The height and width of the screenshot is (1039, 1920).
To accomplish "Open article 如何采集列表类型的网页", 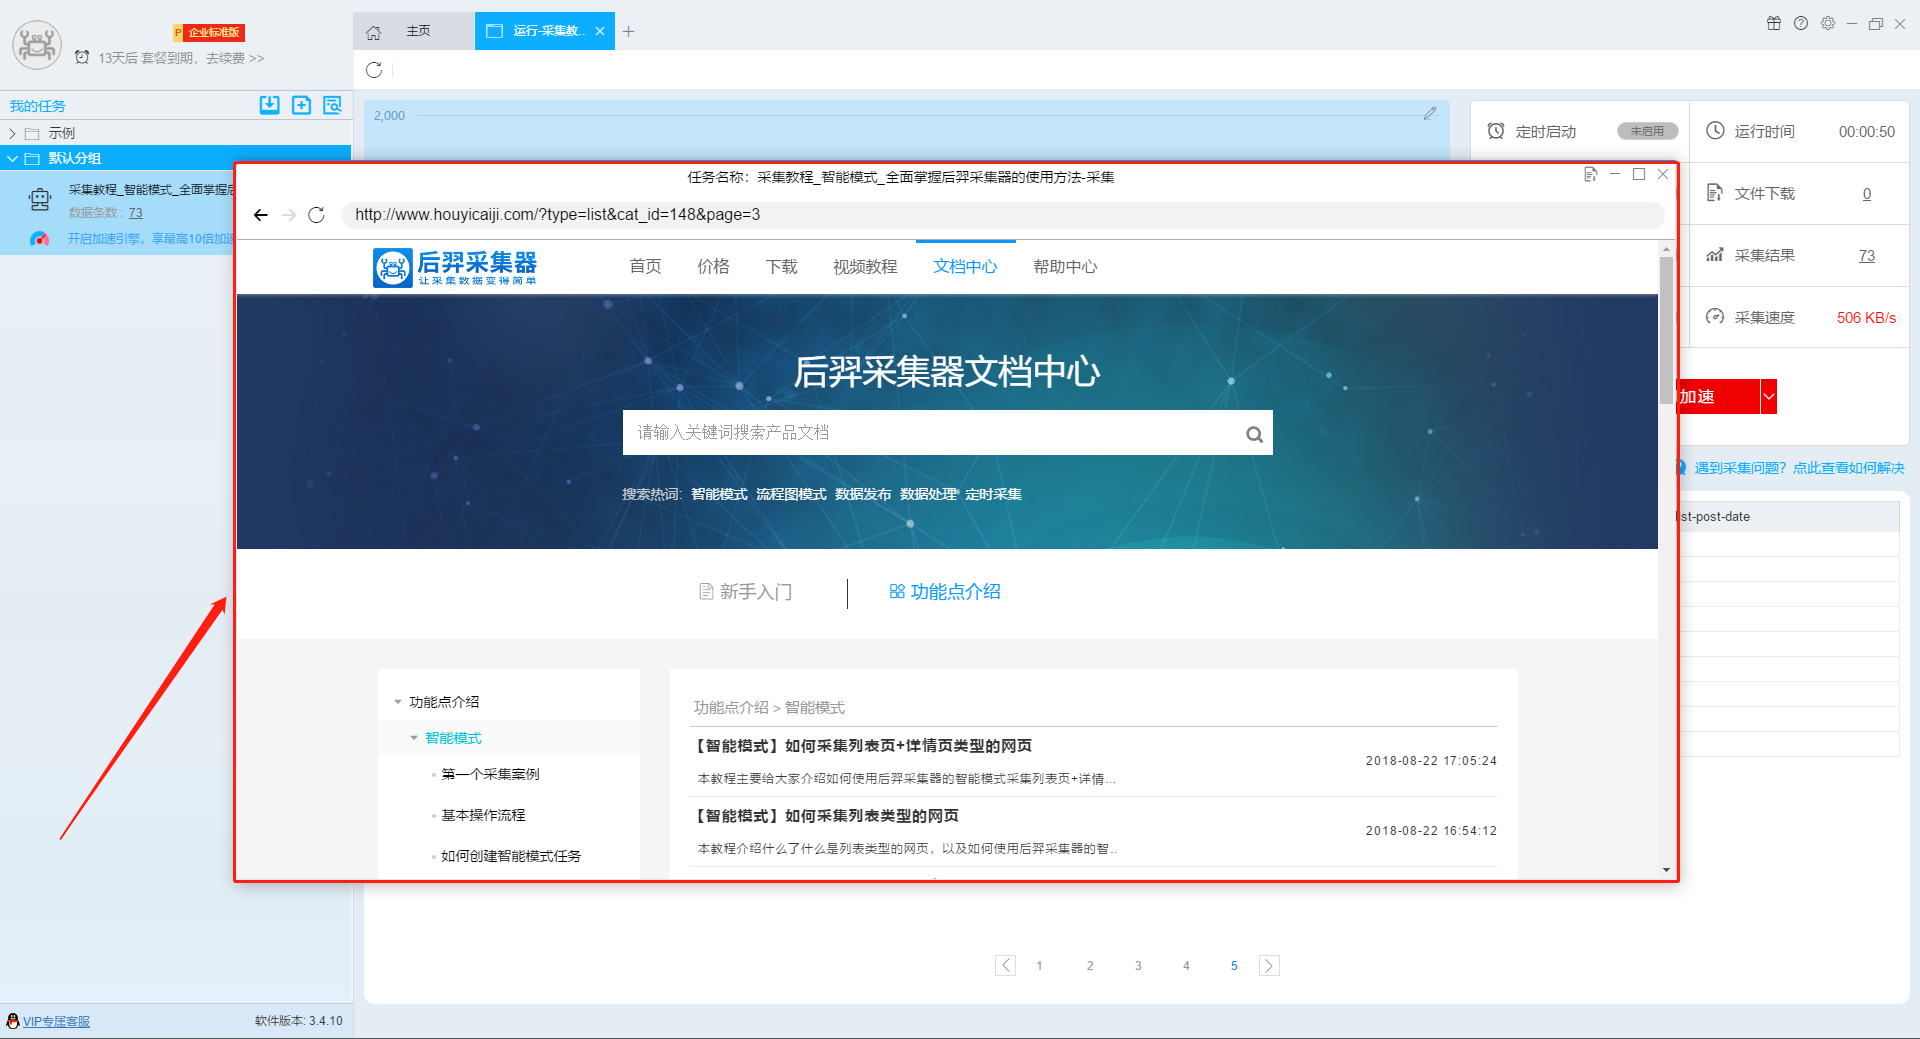I will 826,816.
